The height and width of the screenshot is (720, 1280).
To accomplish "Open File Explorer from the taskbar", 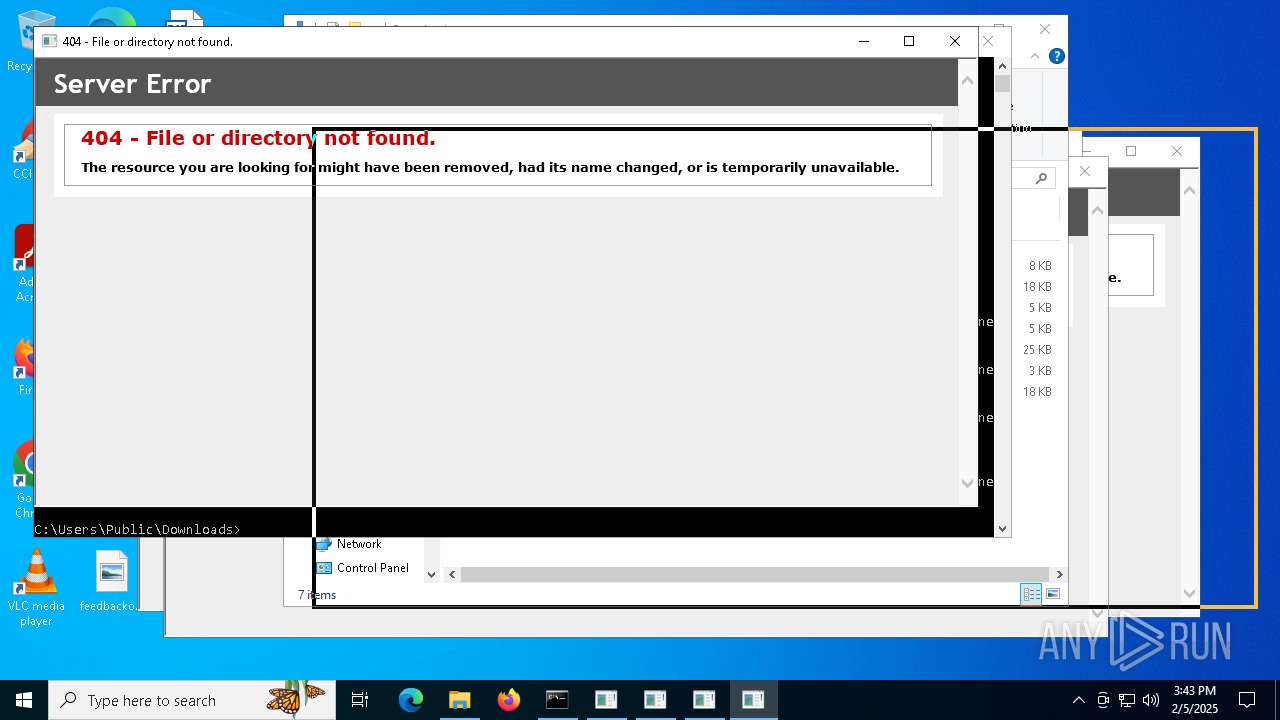I will 460,700.
